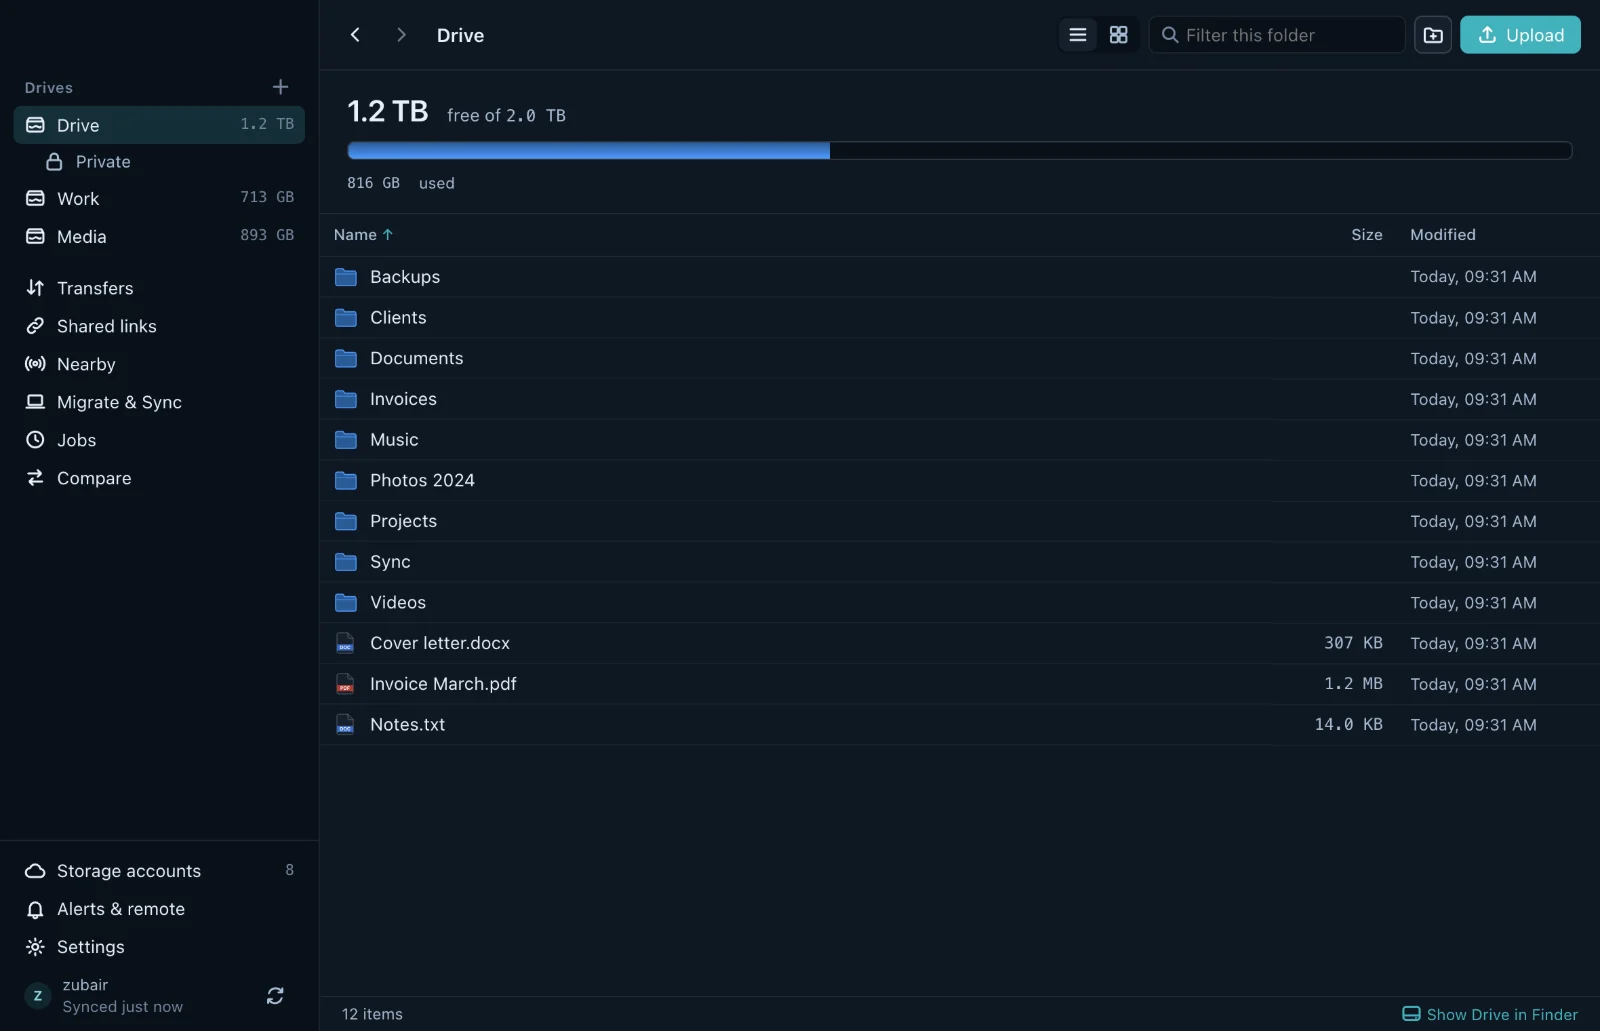Open the Jobs section

point(159,440)
